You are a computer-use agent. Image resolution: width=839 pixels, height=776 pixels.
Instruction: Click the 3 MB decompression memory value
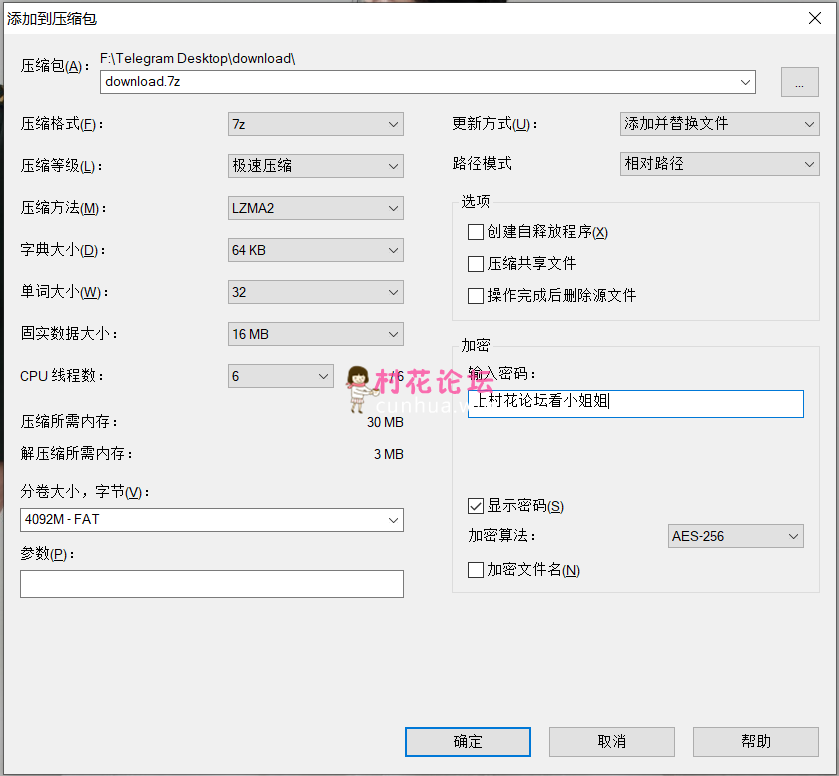click(388, 454)
